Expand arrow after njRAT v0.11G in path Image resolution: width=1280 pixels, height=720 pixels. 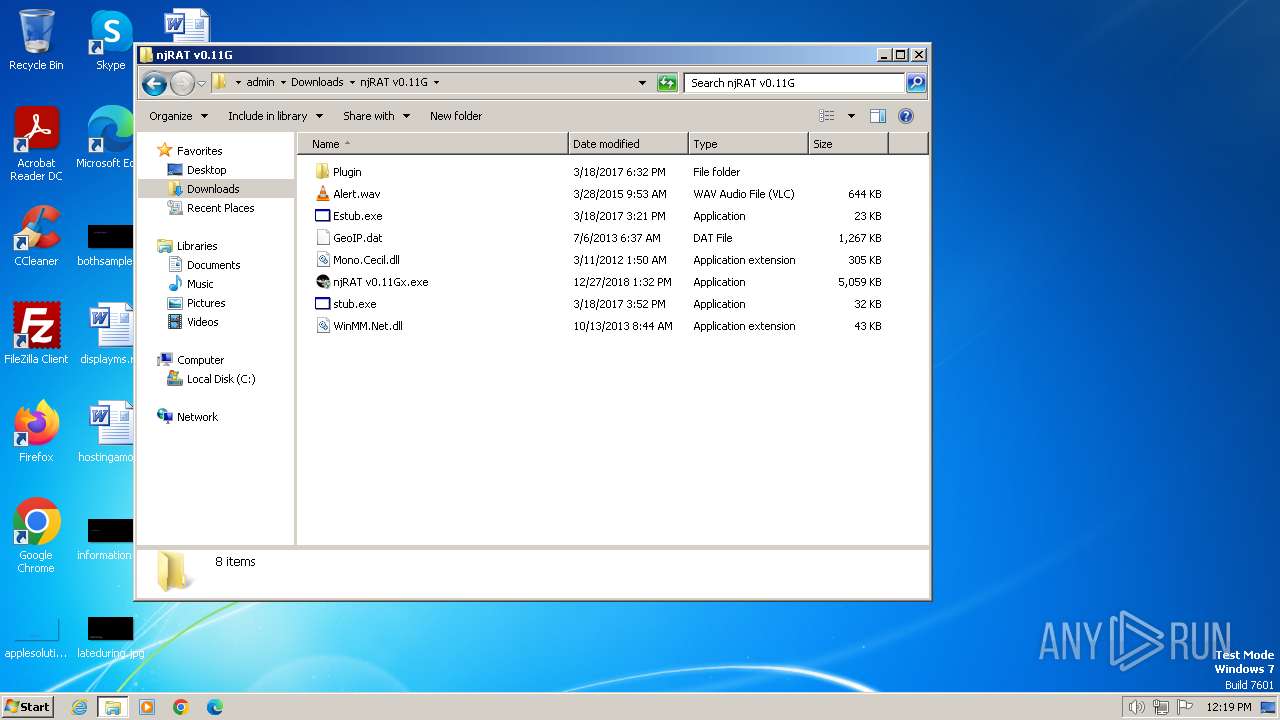437,83
